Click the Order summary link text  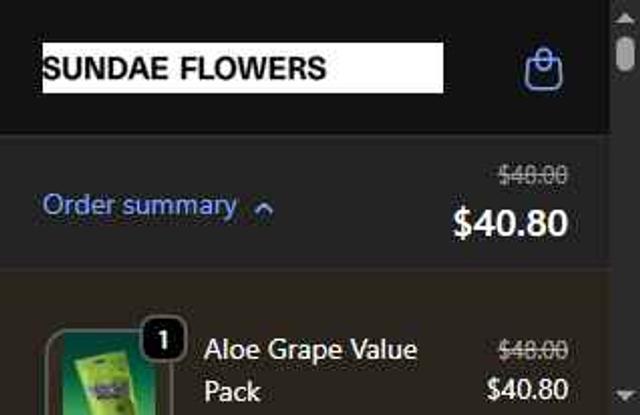click(139, 206)
